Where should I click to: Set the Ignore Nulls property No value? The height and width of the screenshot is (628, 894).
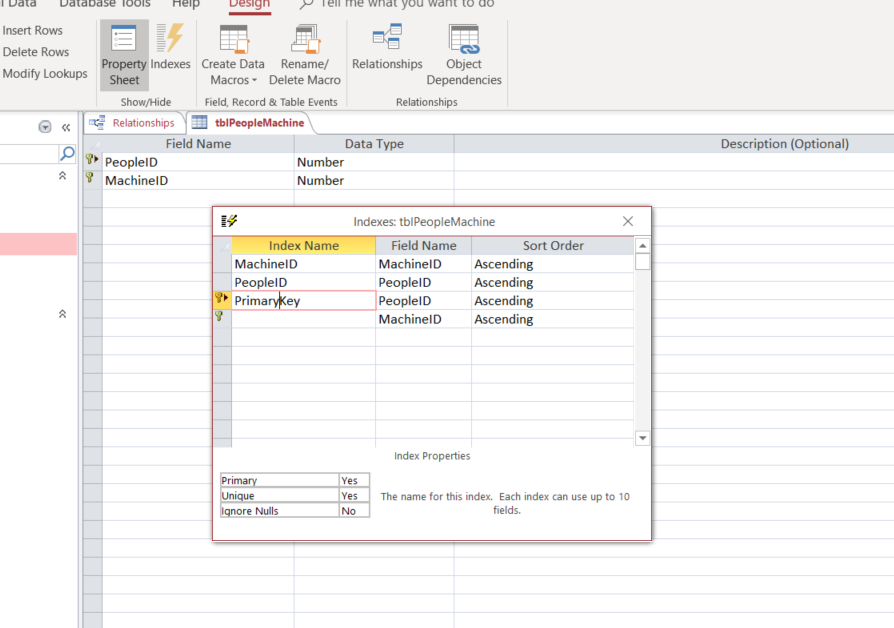click(354, 511)
